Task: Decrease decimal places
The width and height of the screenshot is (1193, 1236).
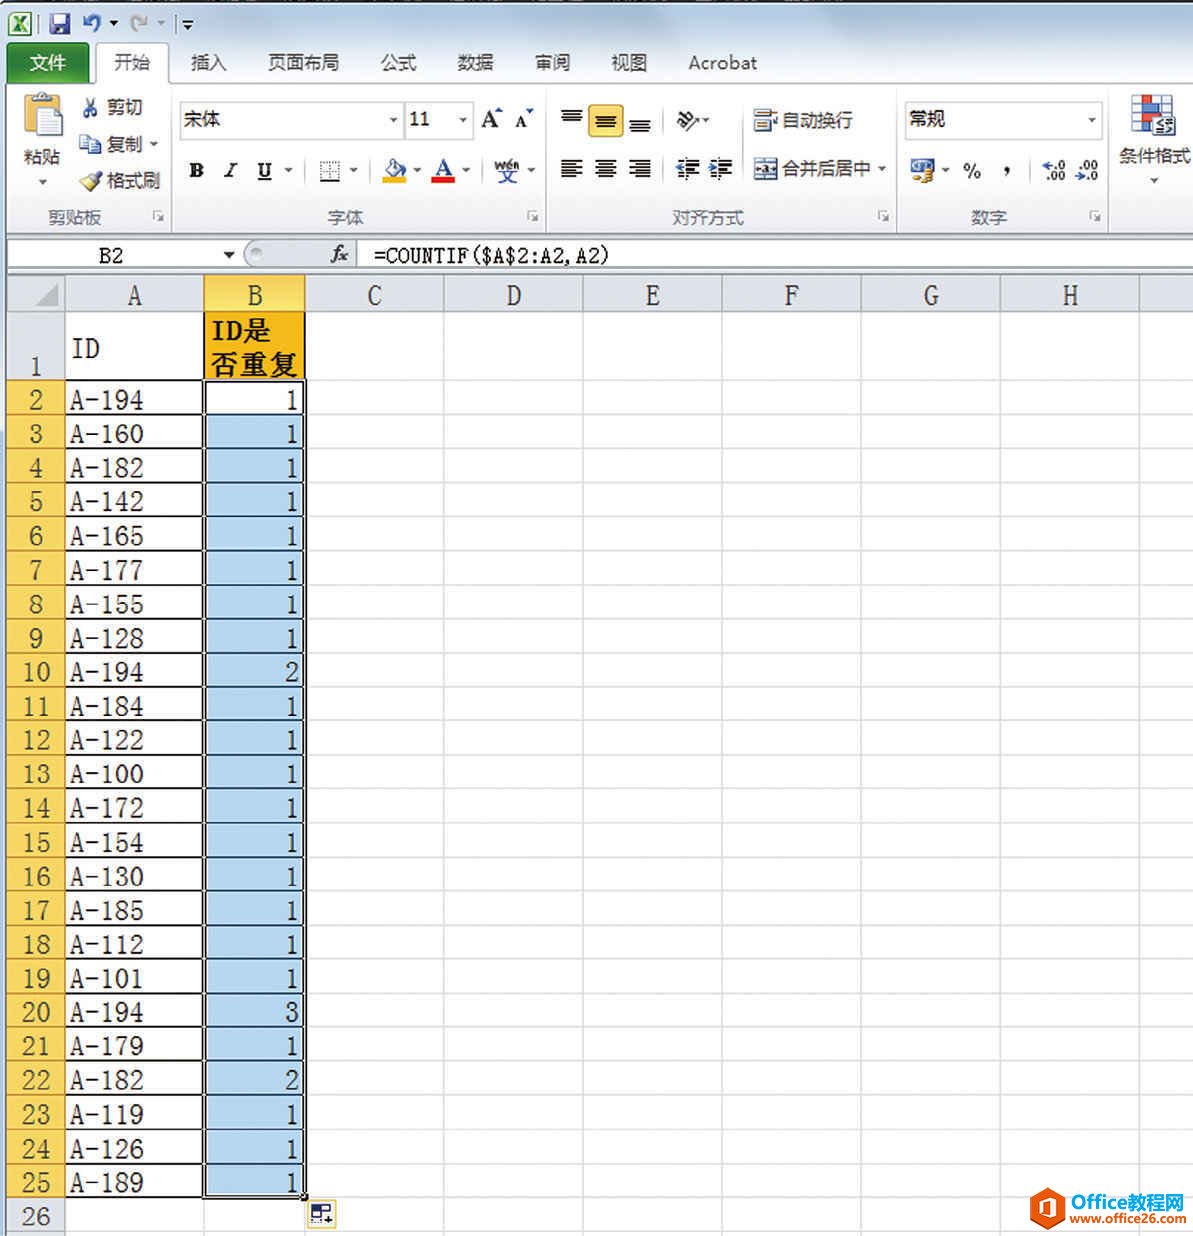Action: [x=1087, y=171]
